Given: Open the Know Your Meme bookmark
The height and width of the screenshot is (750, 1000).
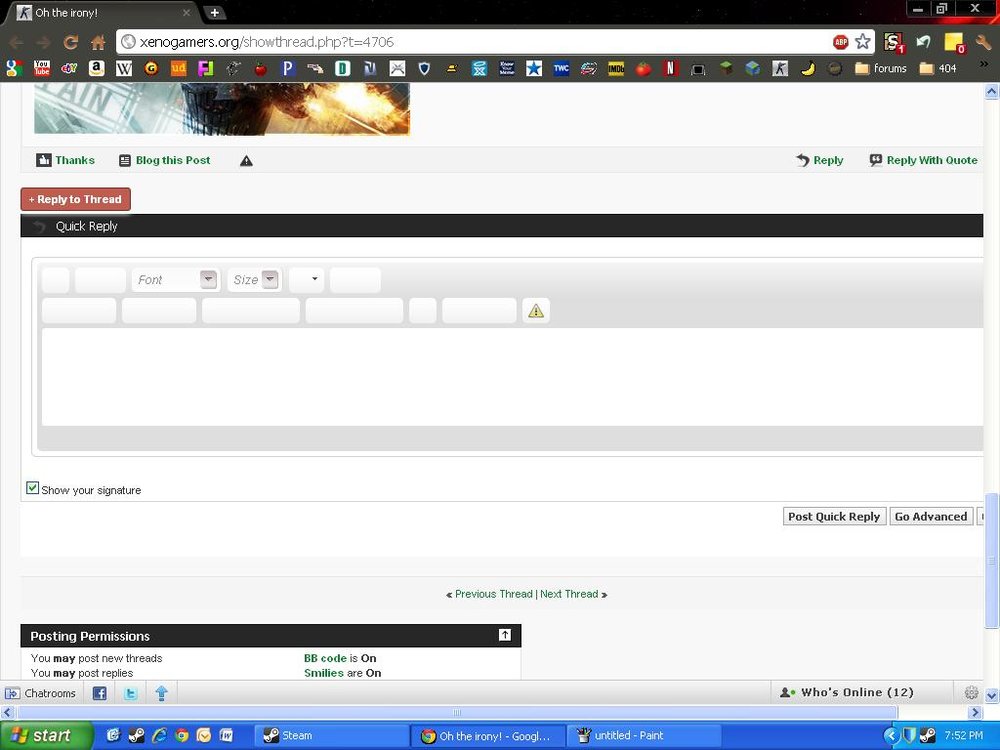Looking at the screenshot, I should point(507,68).
